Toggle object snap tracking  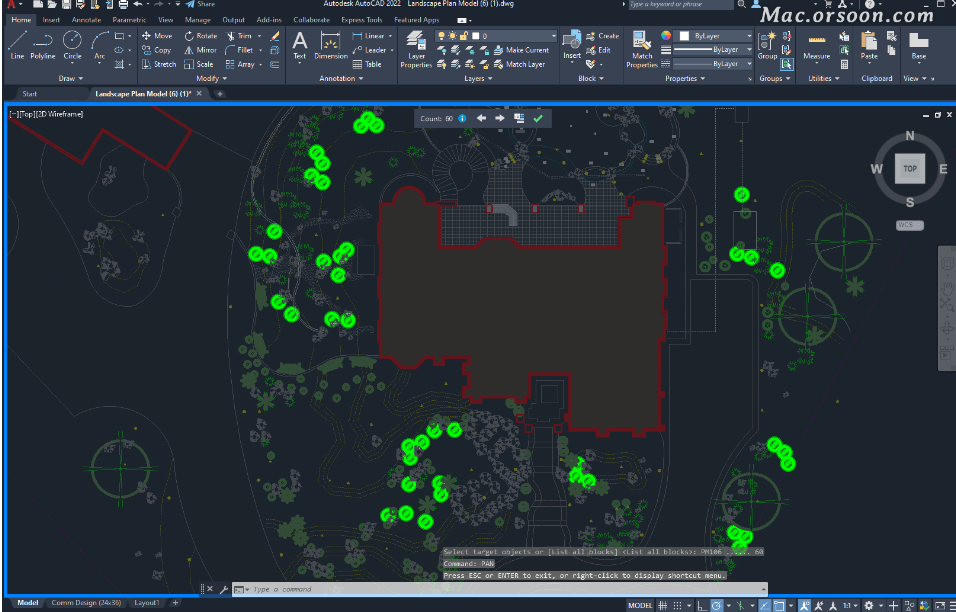[765, 606]
